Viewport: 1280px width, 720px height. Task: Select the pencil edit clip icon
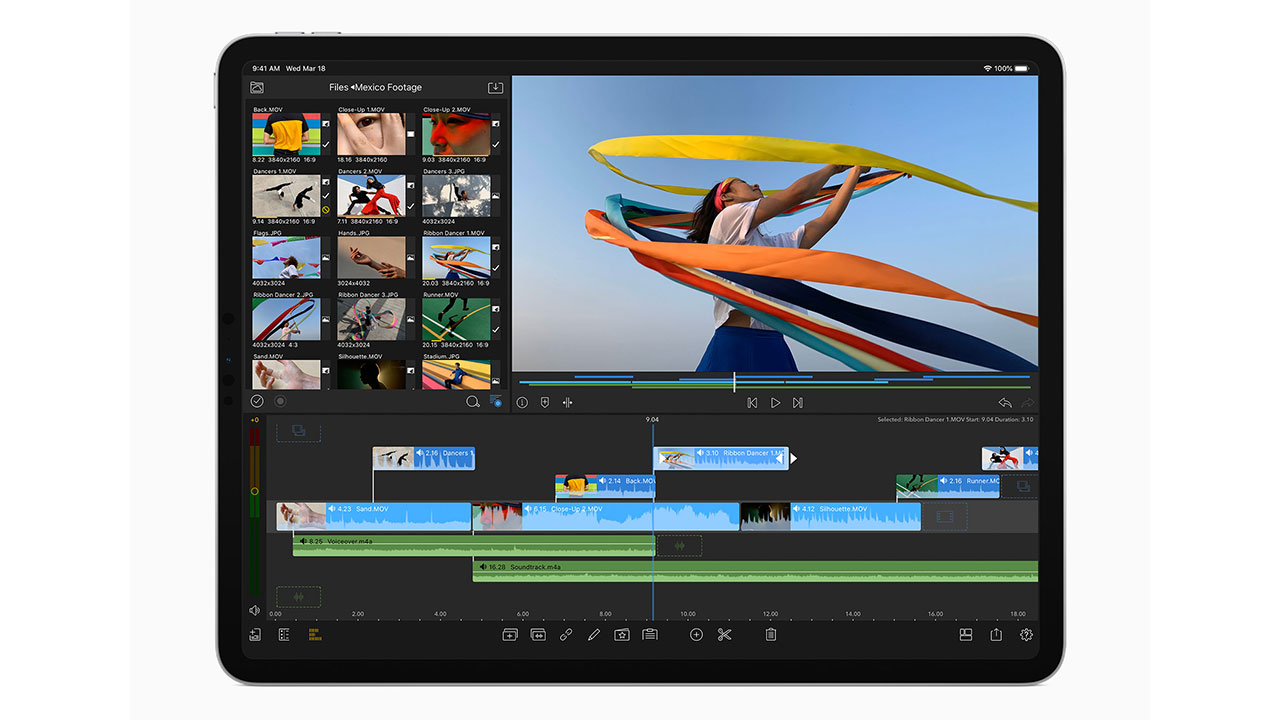coord(594,634)
